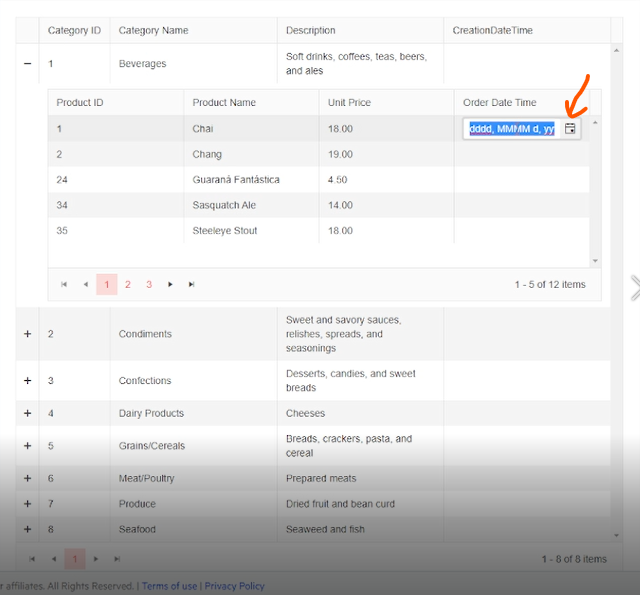Expand the Seafood category row
This screenshot has width=640, height=595.
pos(27,529)
